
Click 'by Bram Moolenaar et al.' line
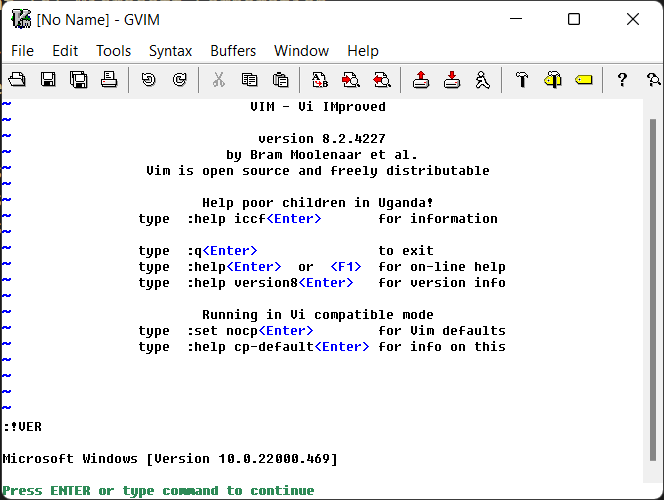322,155
